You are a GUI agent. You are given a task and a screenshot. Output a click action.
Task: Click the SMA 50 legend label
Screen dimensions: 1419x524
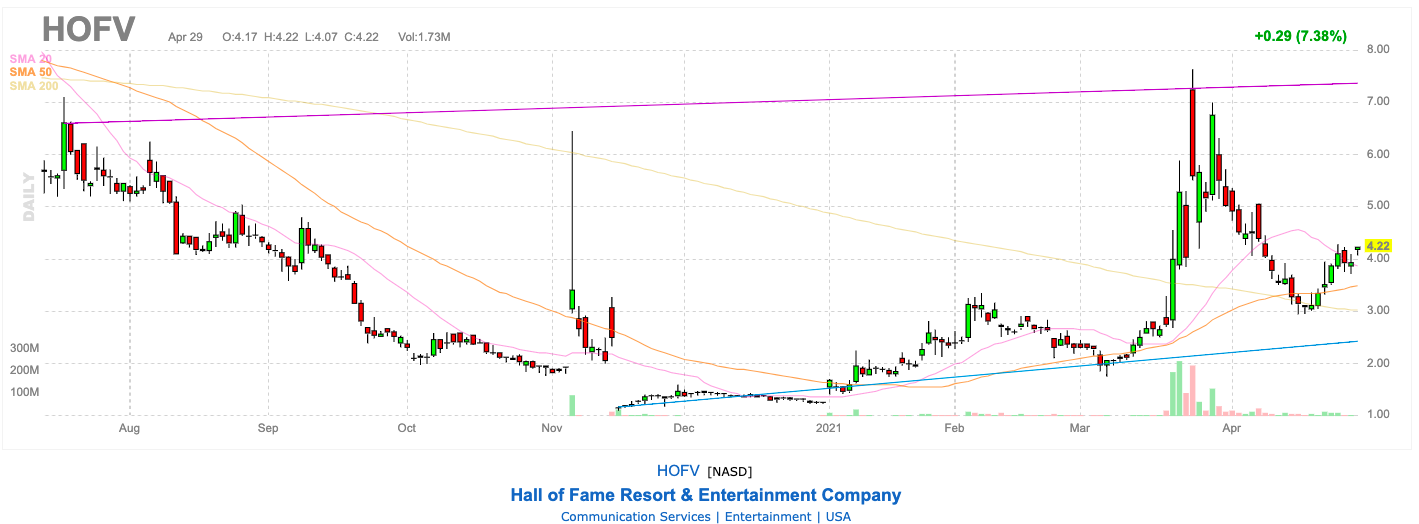click(30, 72)
